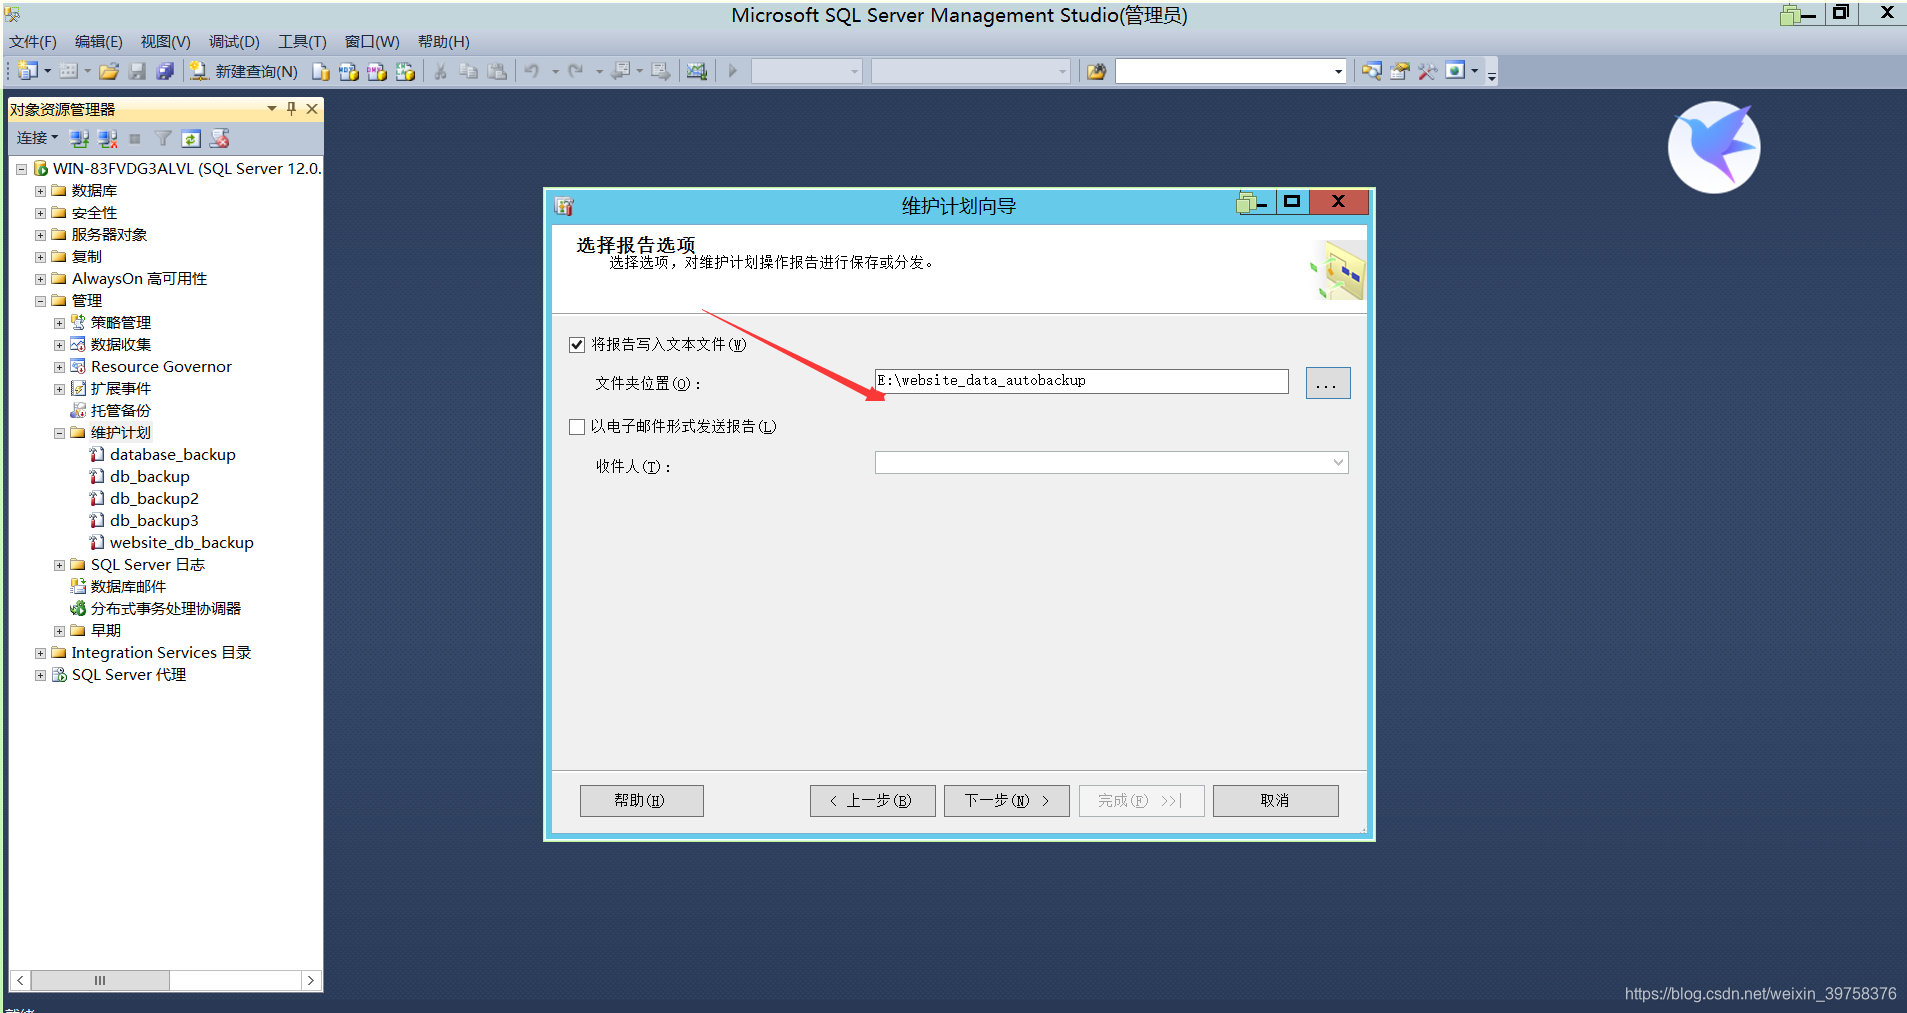1907x1013 pixels.
Task: Expand the 服务器对象 node
Action: click(x=40, y=235)
